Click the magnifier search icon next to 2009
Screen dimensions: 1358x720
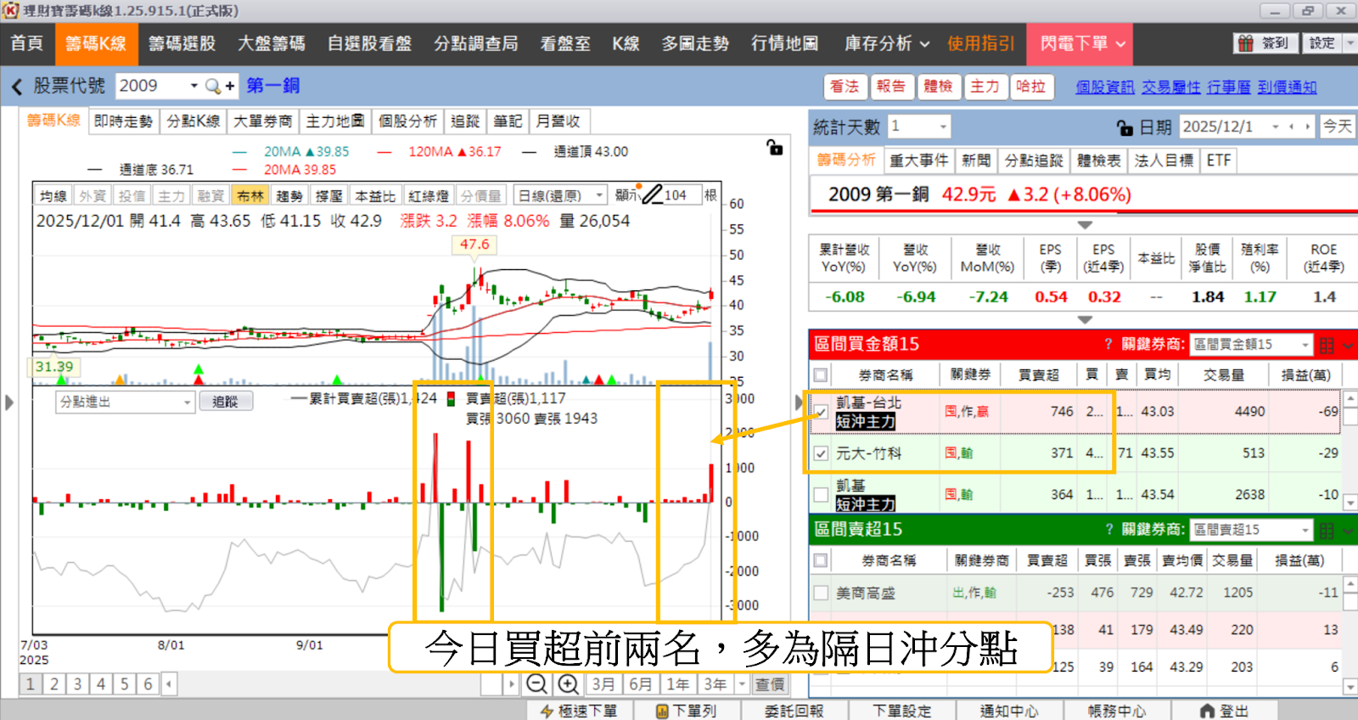point(212,87)
